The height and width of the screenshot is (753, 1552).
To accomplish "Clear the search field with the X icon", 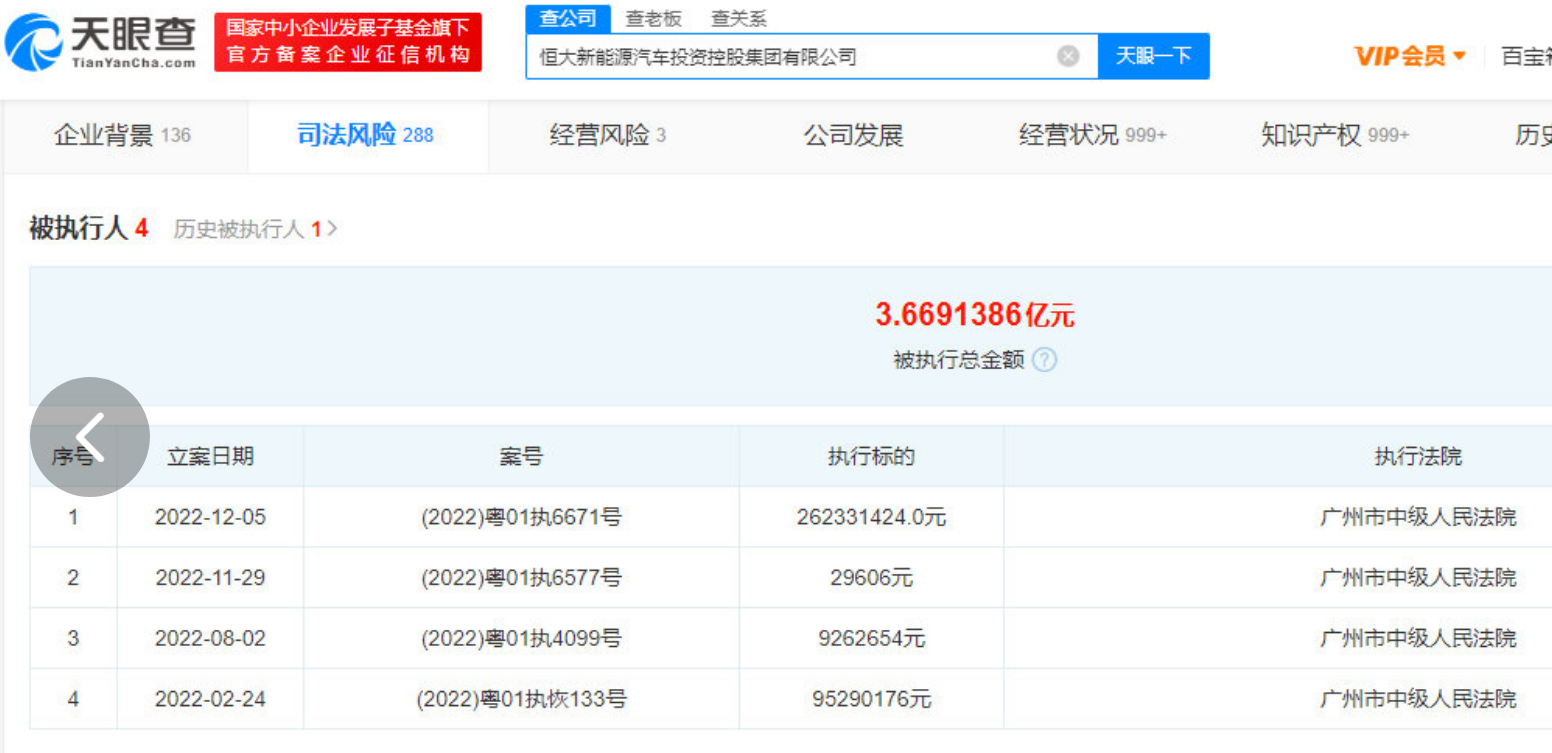I will (1068, 57).
